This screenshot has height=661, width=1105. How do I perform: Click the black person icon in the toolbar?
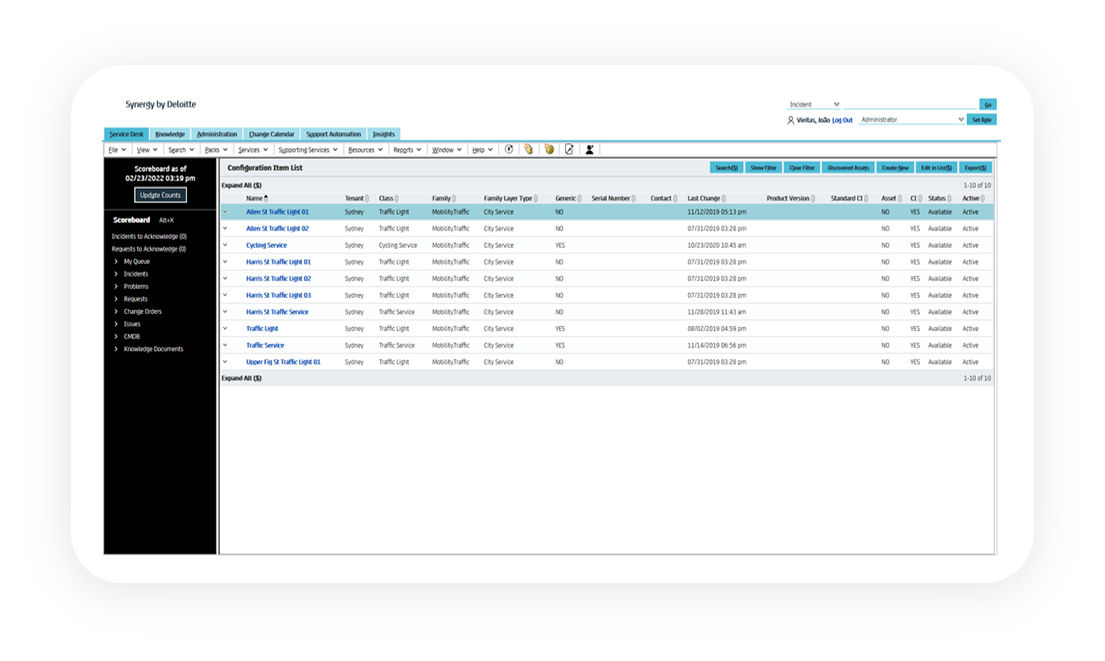590,149
